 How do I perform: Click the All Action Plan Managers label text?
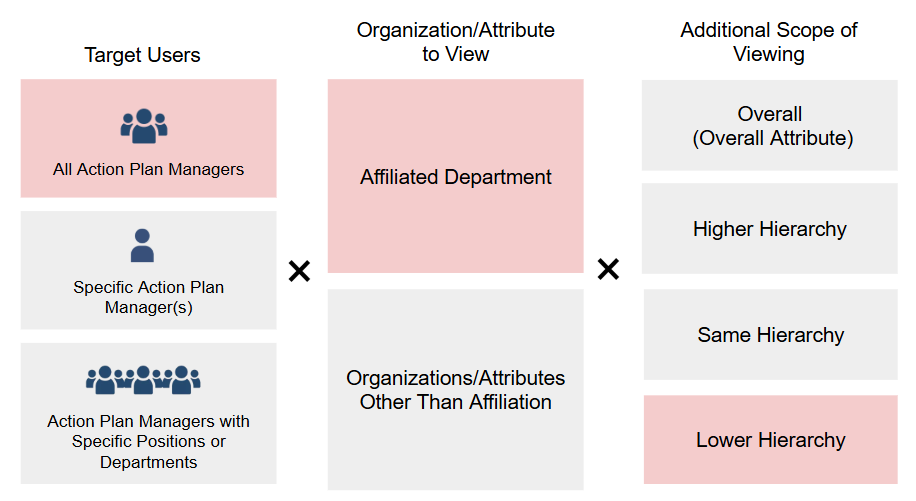[148, 169]
